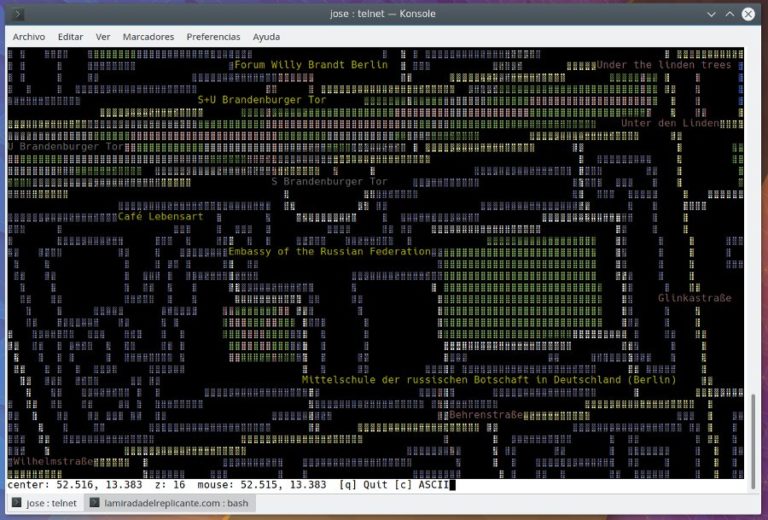The image size is (768, 520).
Task: Minimize the Konsole window
Action: coord(710,14)
